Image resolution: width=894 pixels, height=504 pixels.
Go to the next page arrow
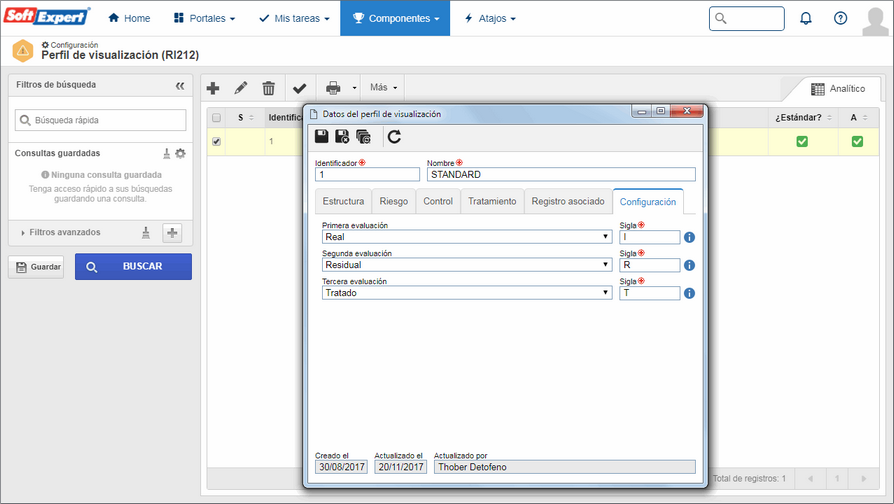pyautogui.click(x=864, y=479)
